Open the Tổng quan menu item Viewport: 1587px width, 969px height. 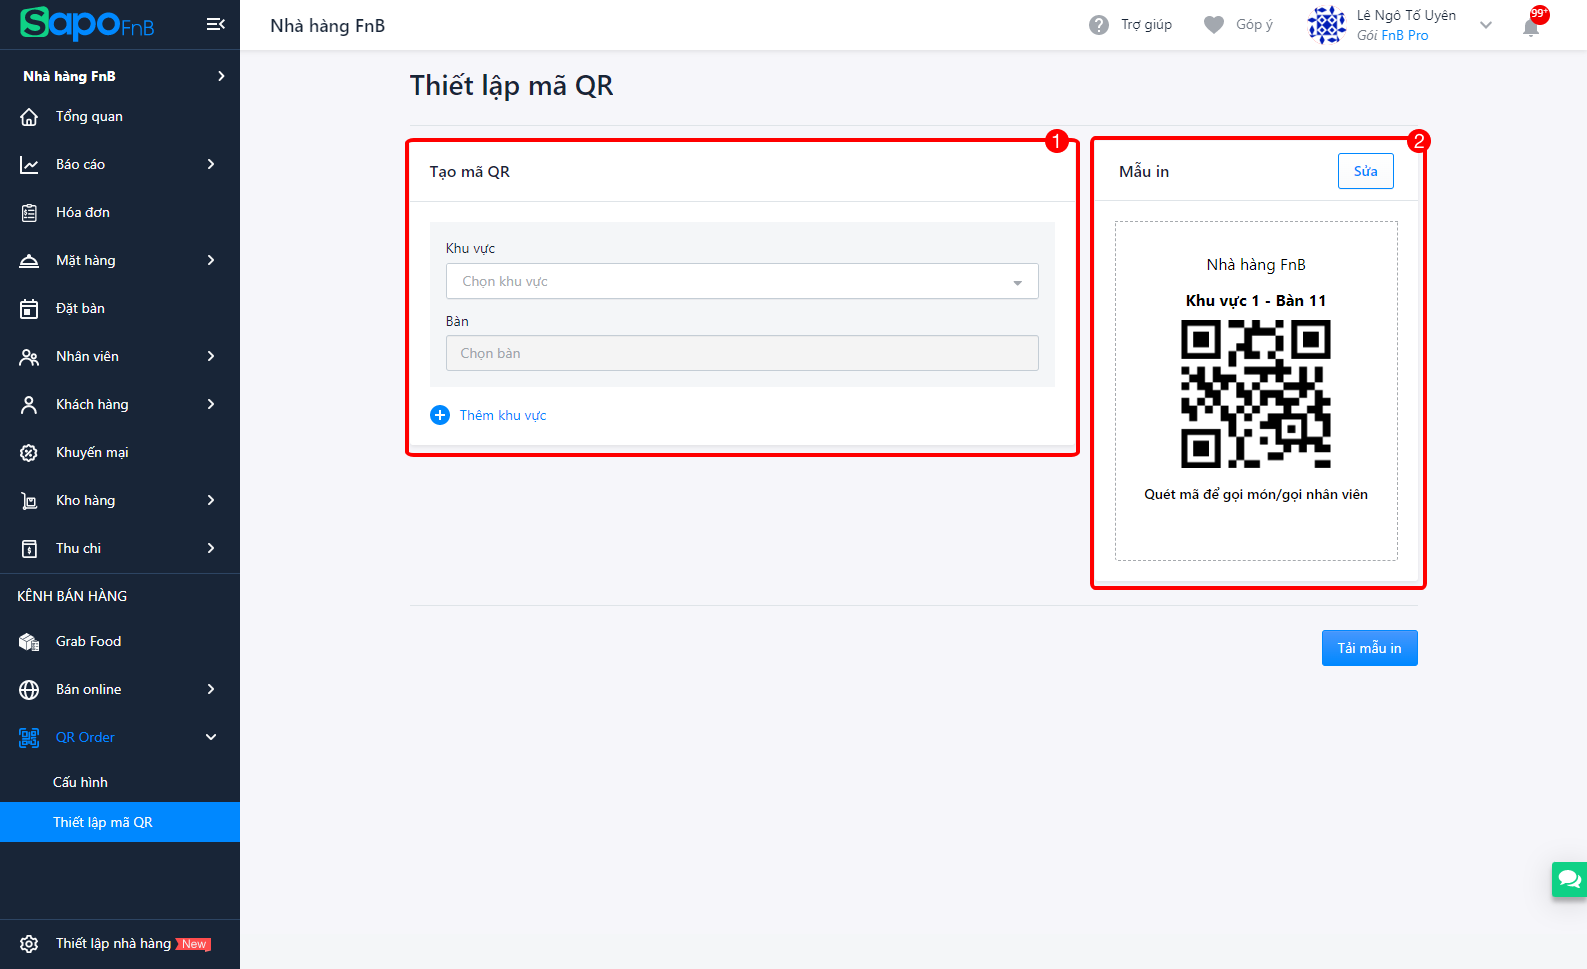point(120,117)
